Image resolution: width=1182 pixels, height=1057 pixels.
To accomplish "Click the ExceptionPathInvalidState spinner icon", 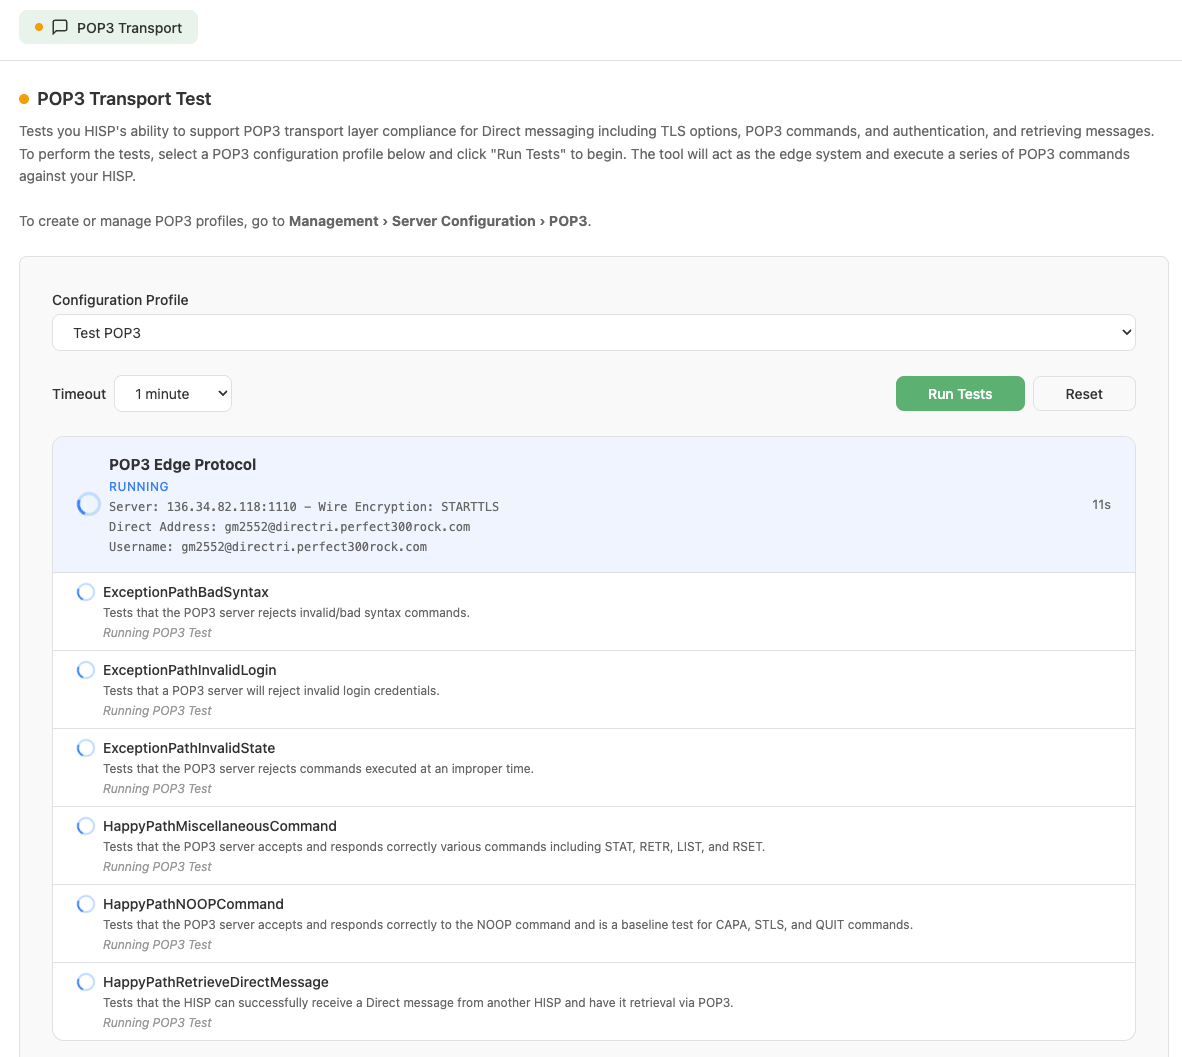I will [86, 748].
